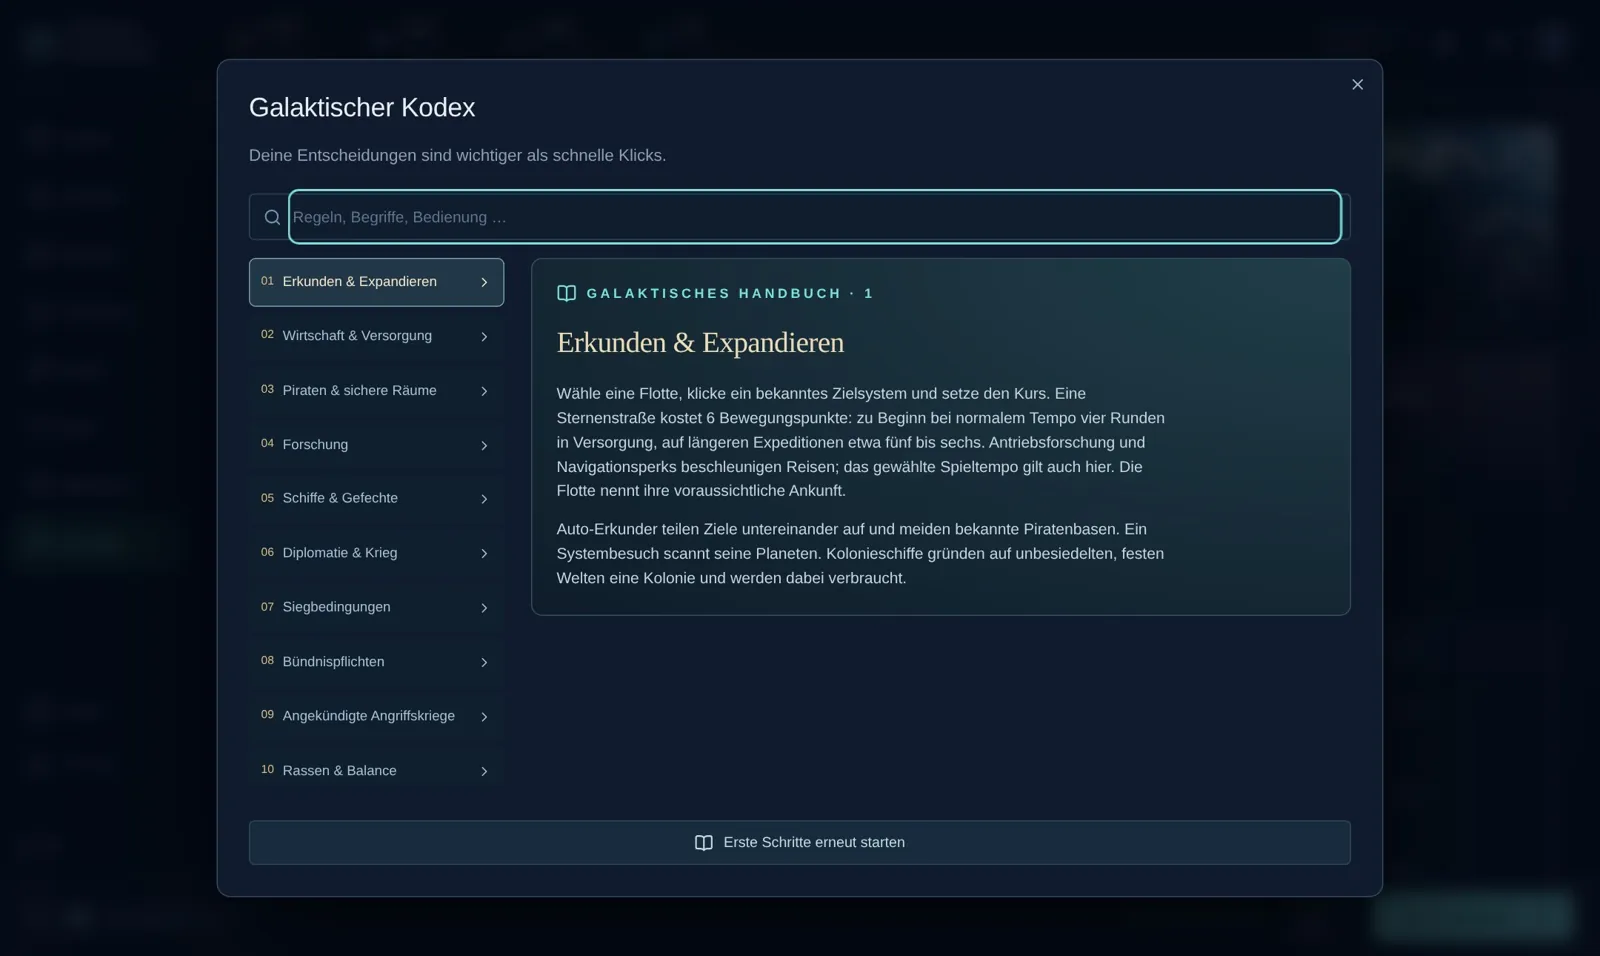Viewport: 1600px width, 956px height.
Task: Focus the Regeln, Begriffe, Bedienung search field
Action: [x=815, y=217]
